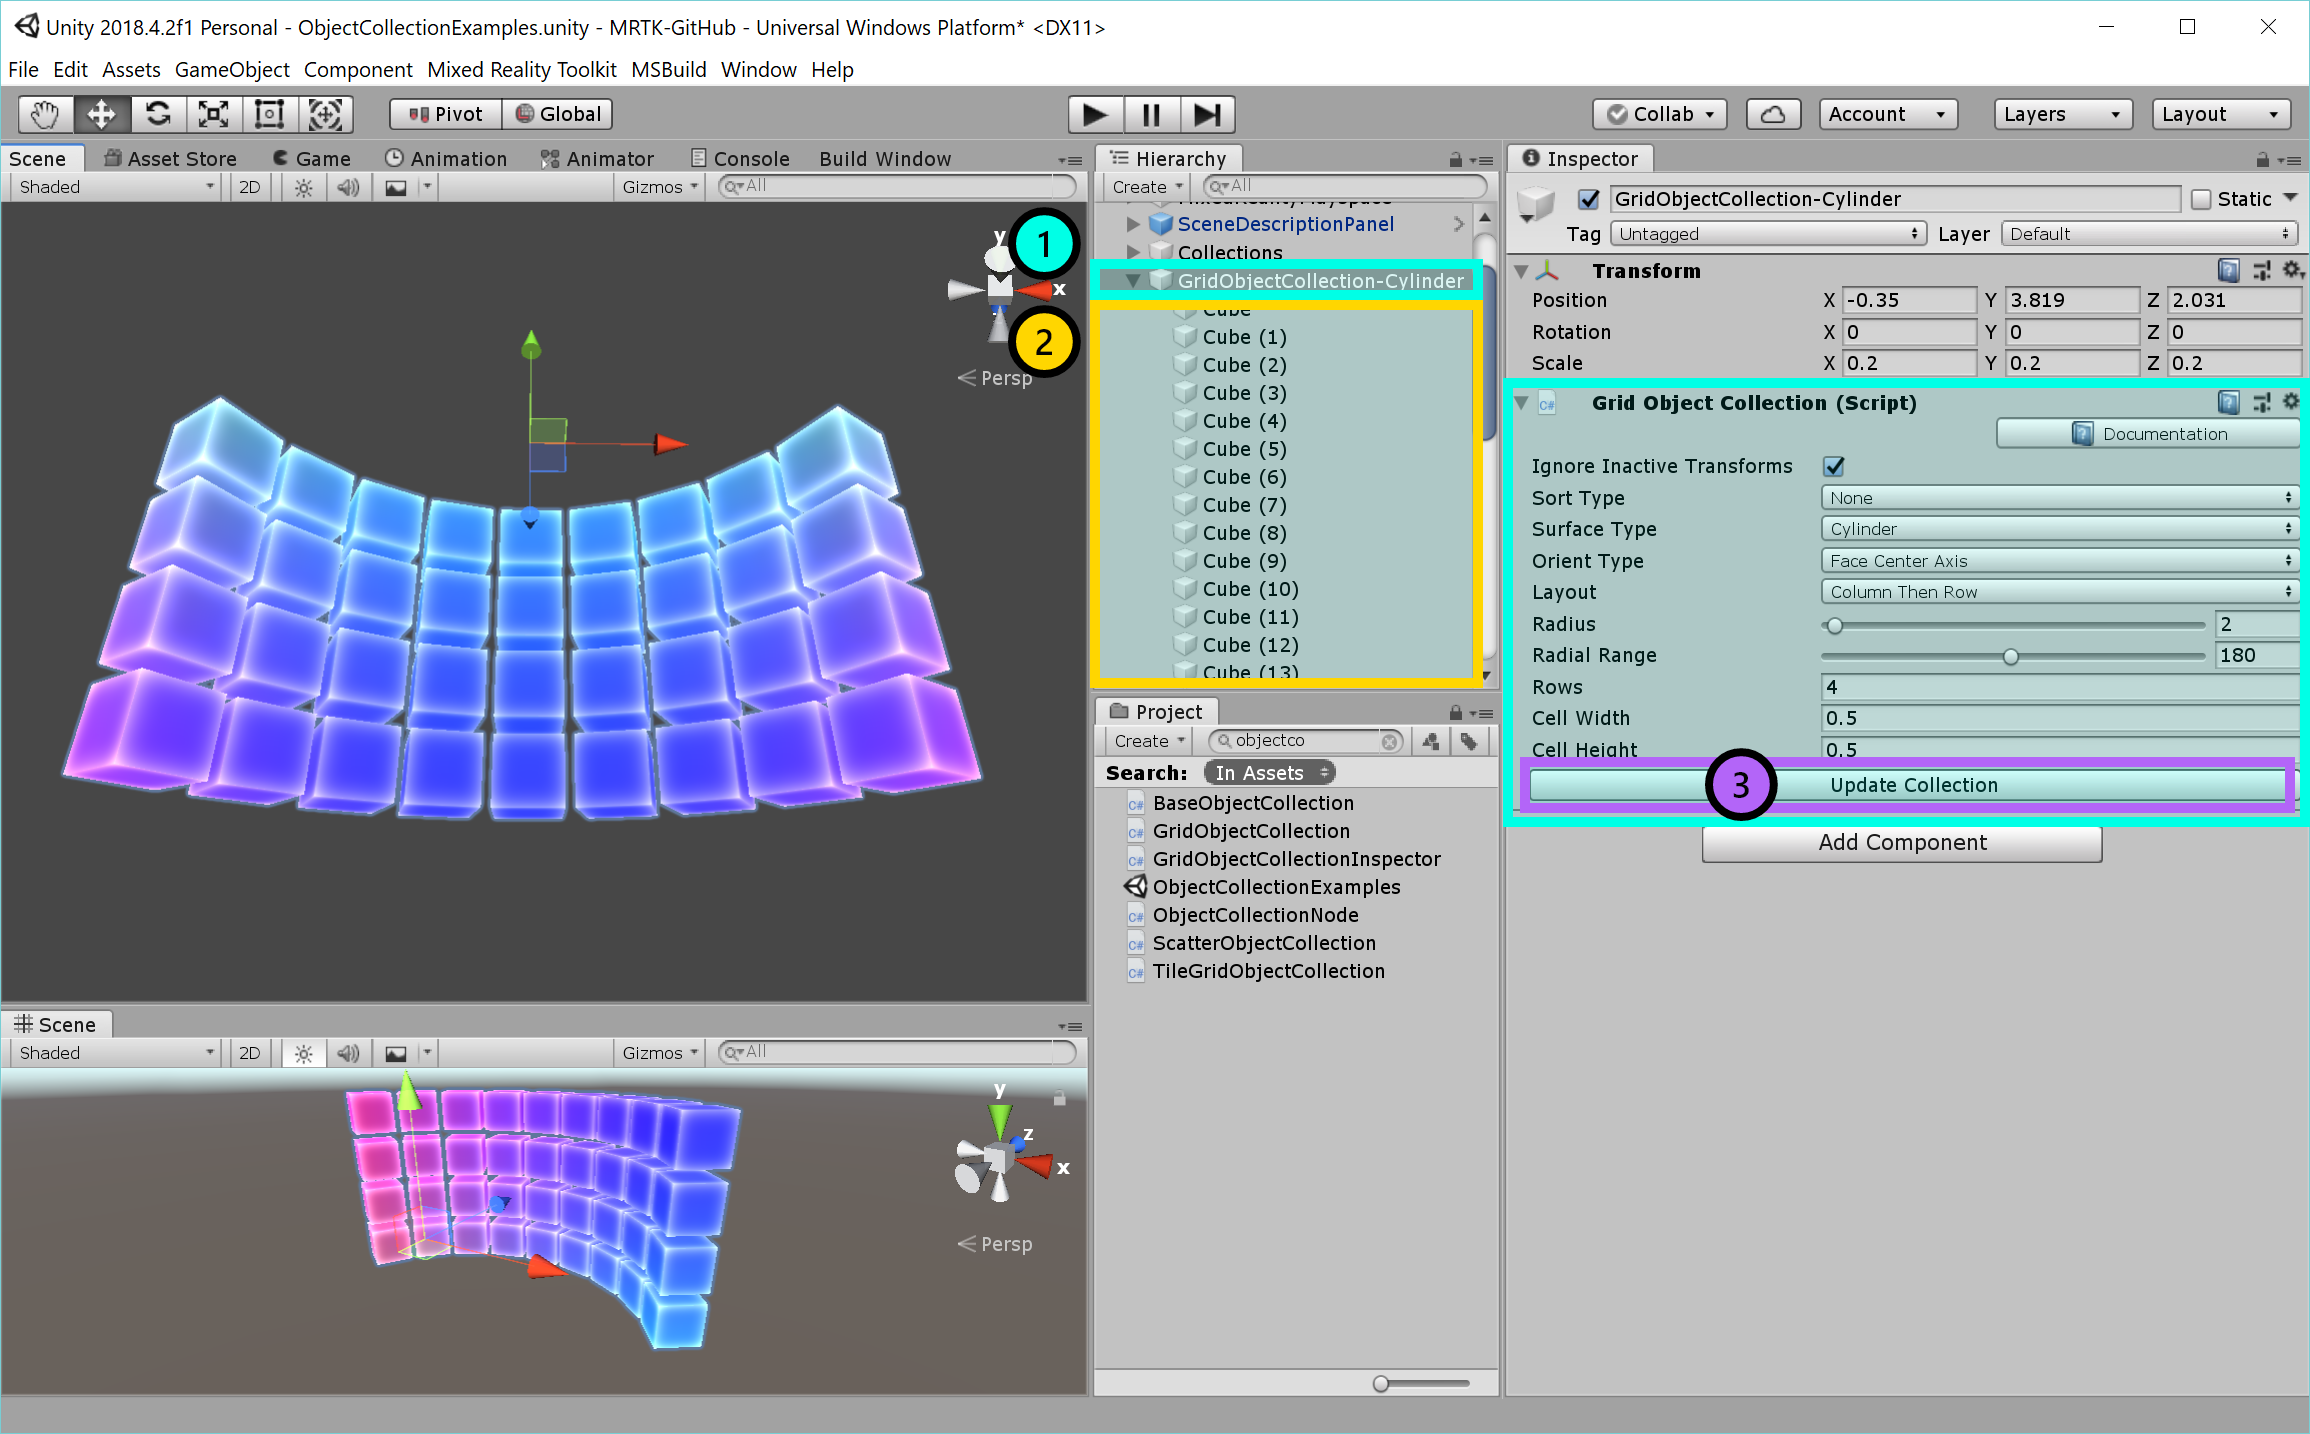2310x1434 pixels.
Task: Click the Pause button in toolbar
Action: [1151, 114]
